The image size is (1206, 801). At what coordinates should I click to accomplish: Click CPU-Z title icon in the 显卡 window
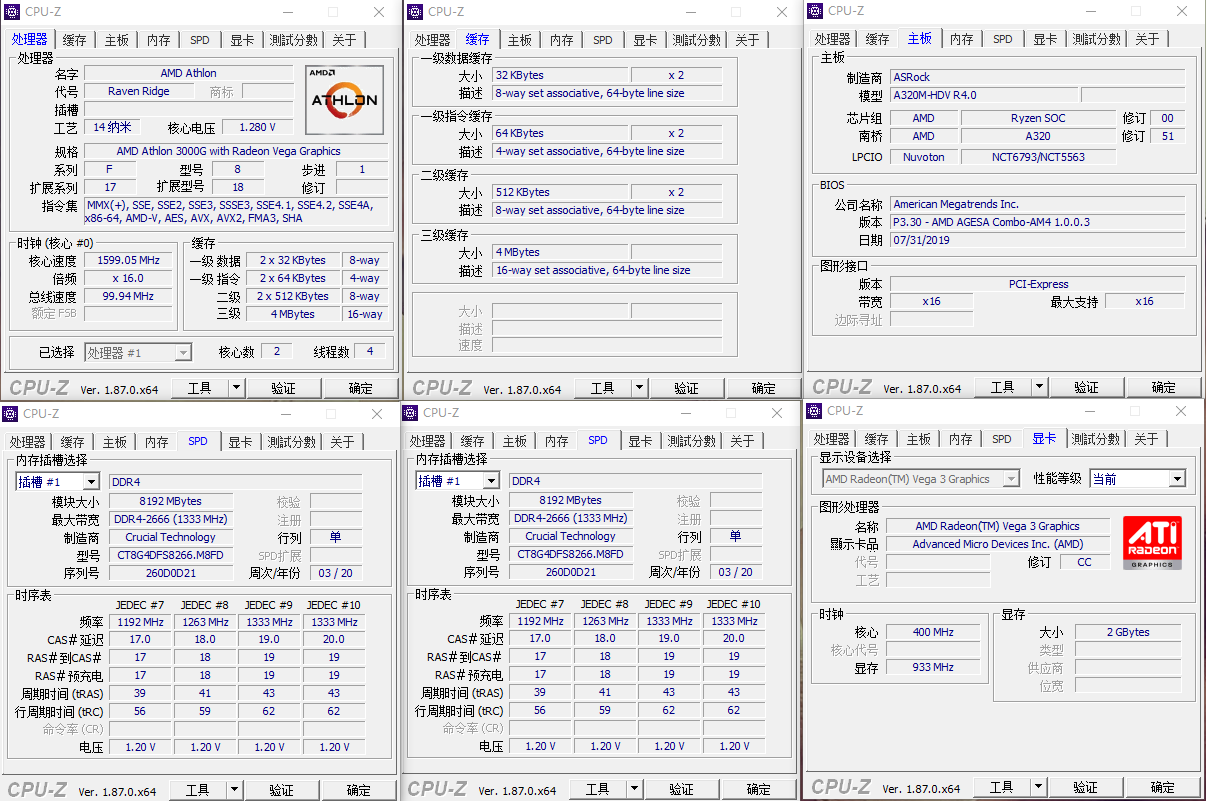point(815,411)
